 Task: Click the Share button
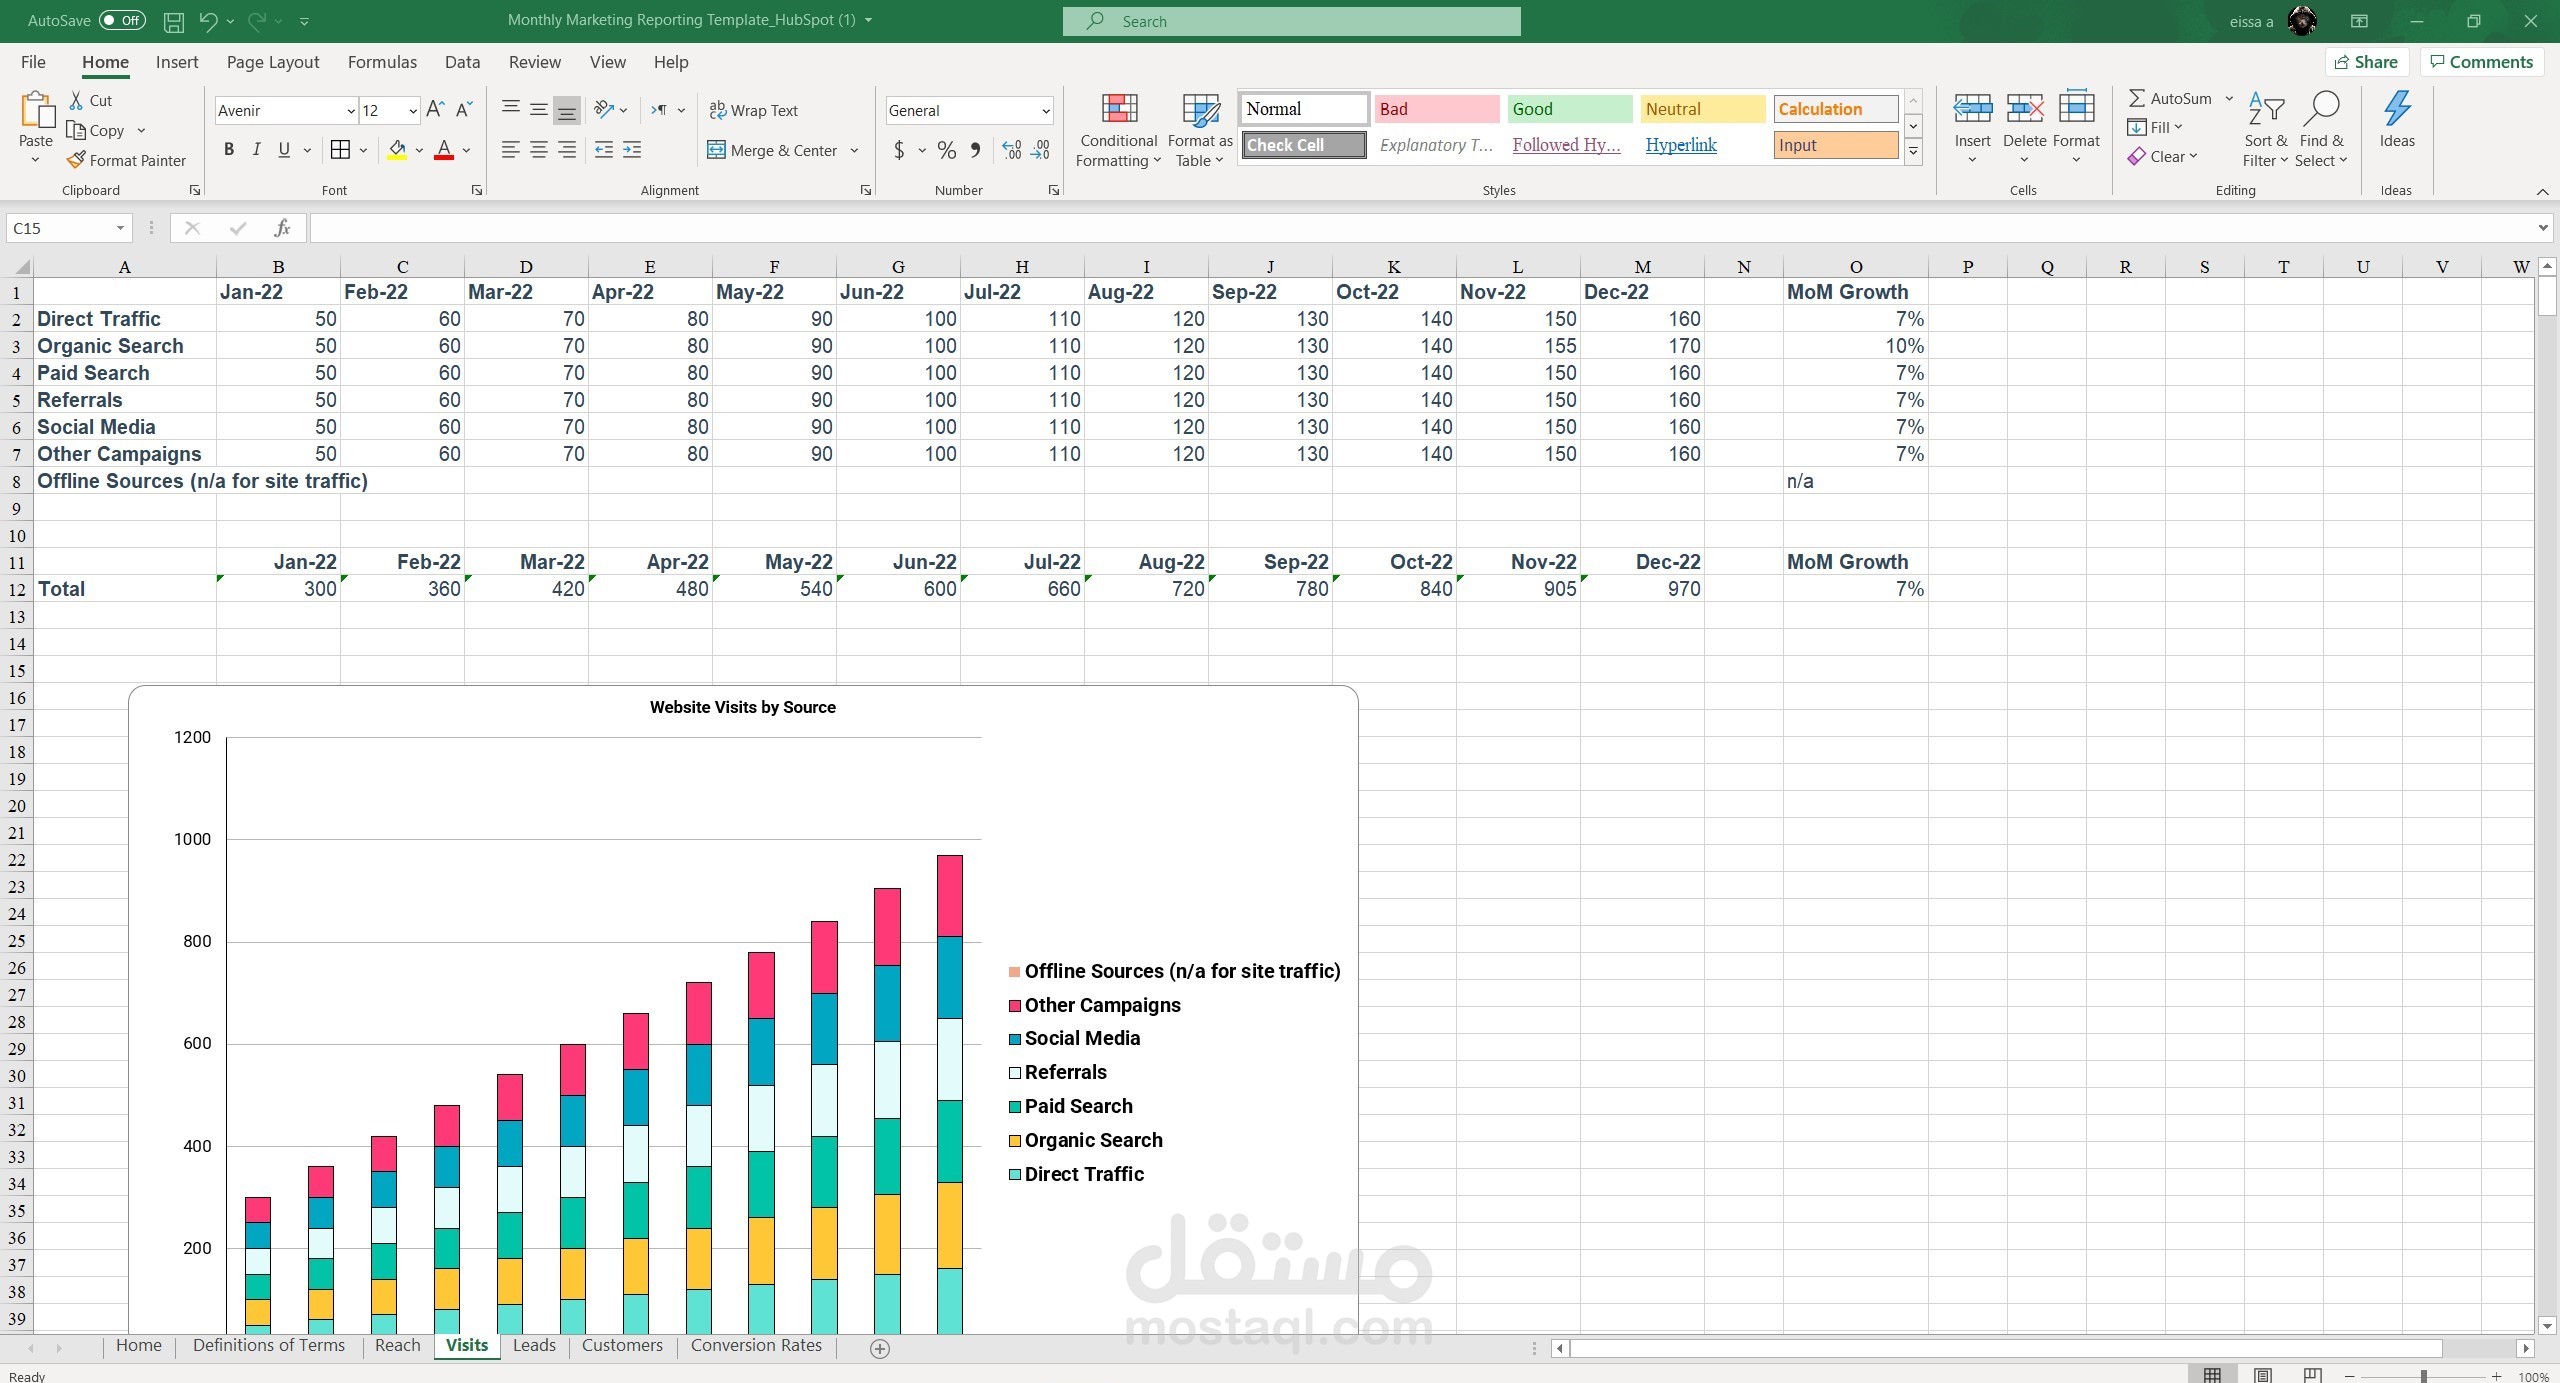[2365, 62]
